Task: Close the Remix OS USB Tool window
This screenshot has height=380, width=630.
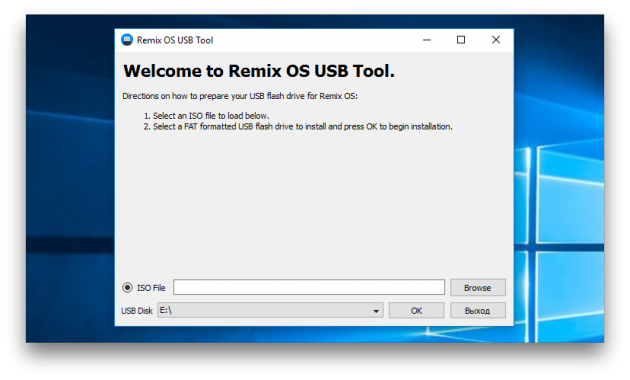Action: point(496,40)
